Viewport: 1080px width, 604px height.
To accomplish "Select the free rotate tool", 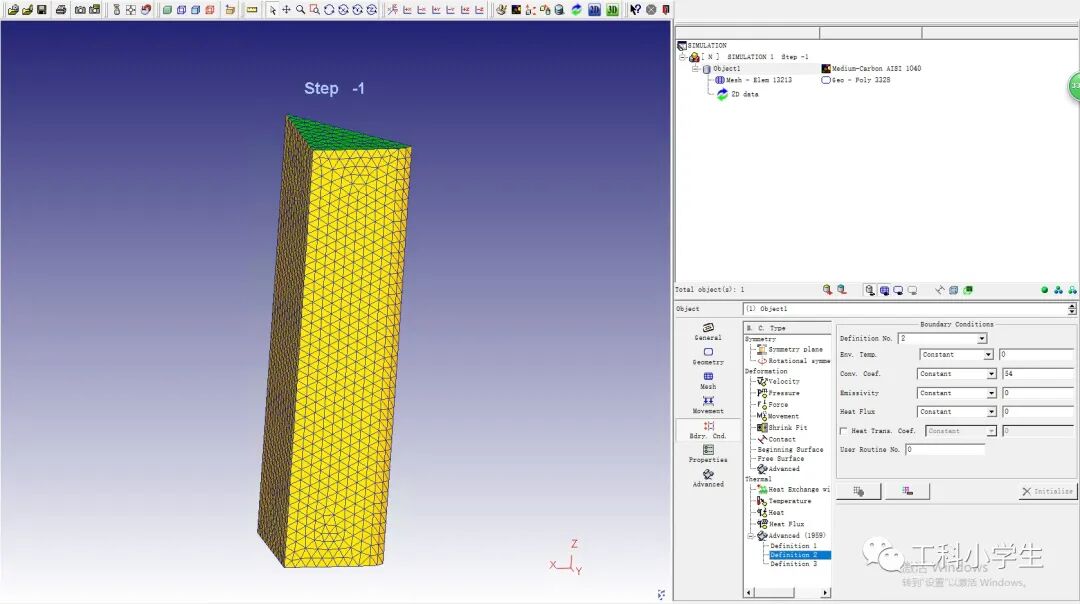I will (329, 10).
